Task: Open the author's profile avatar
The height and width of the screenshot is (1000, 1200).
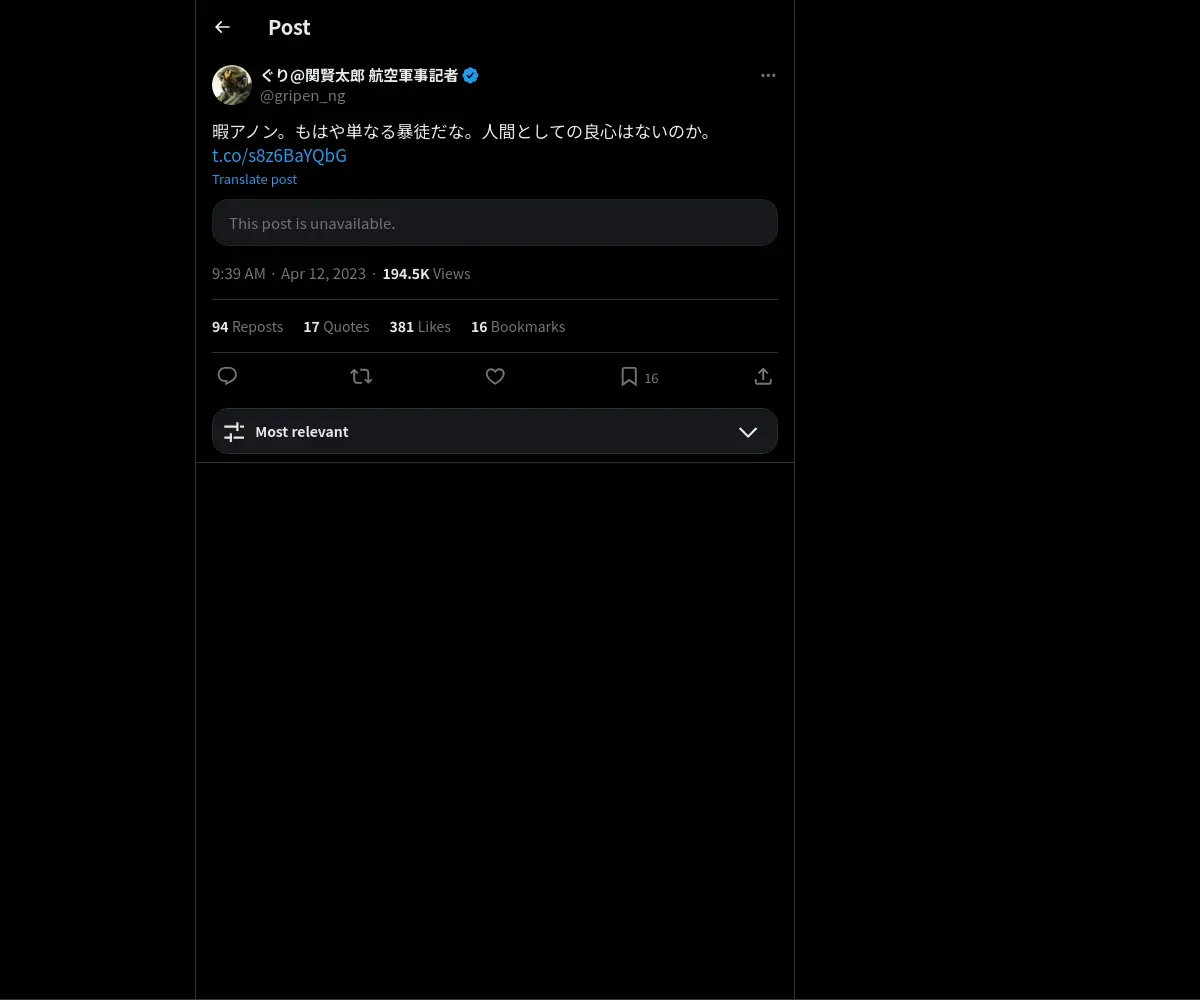Action: click(x=232, y=85)
